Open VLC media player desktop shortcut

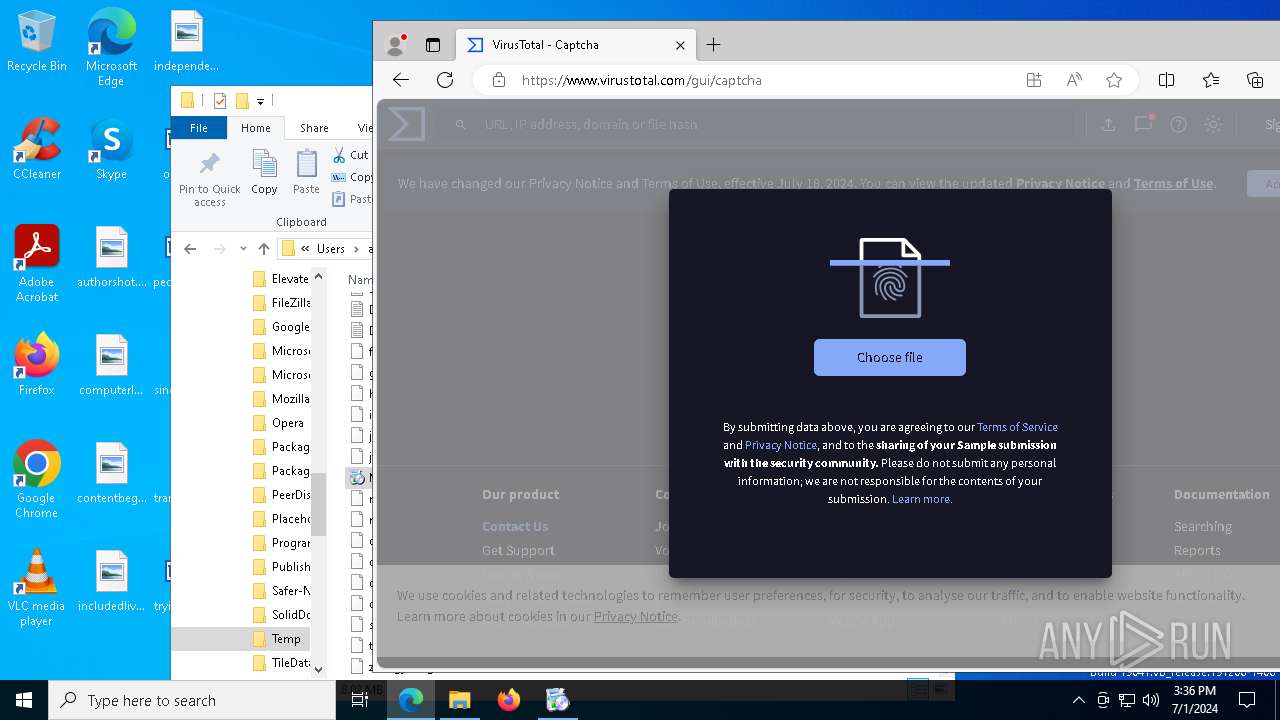click(36, 588)
